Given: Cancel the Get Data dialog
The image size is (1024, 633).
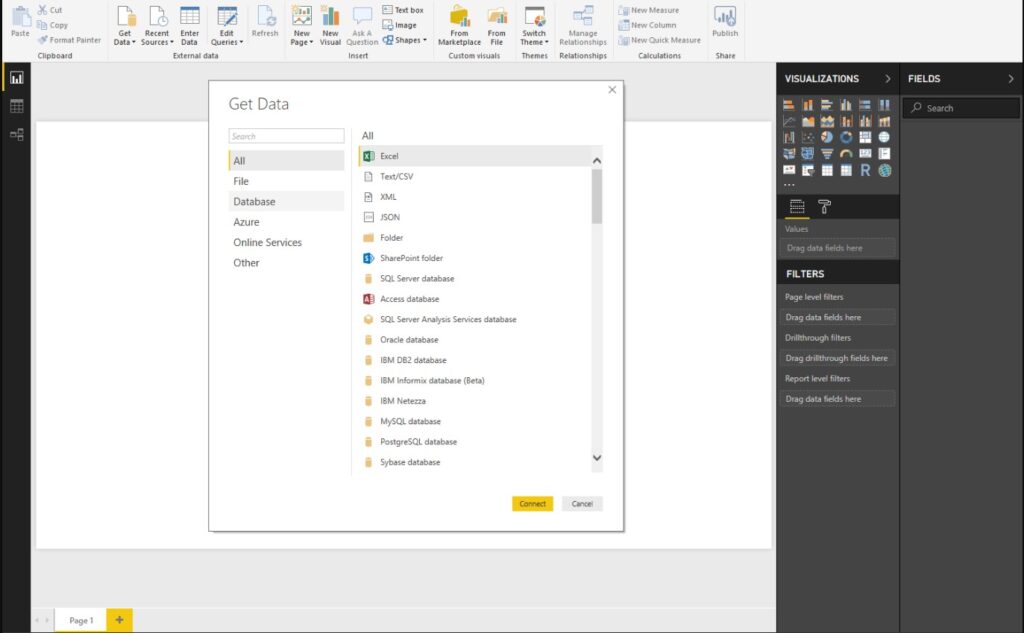Looking at the screenshot, I should [x=582, y=504].
